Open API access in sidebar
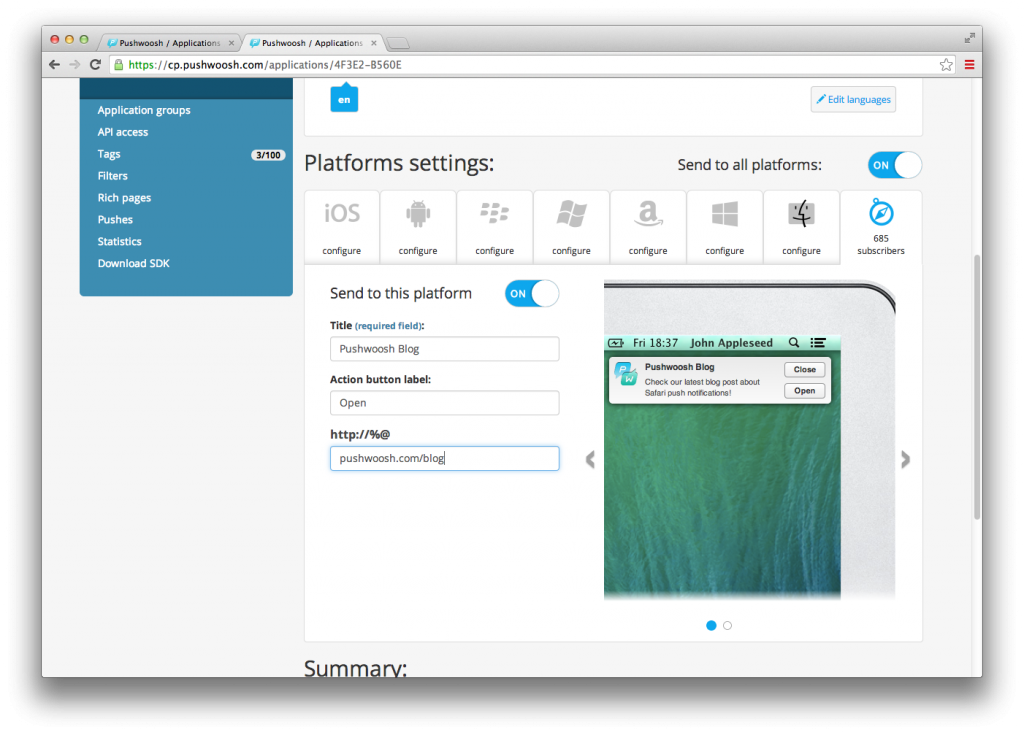The image size is (1024, 735). click(x=123, y=132)
